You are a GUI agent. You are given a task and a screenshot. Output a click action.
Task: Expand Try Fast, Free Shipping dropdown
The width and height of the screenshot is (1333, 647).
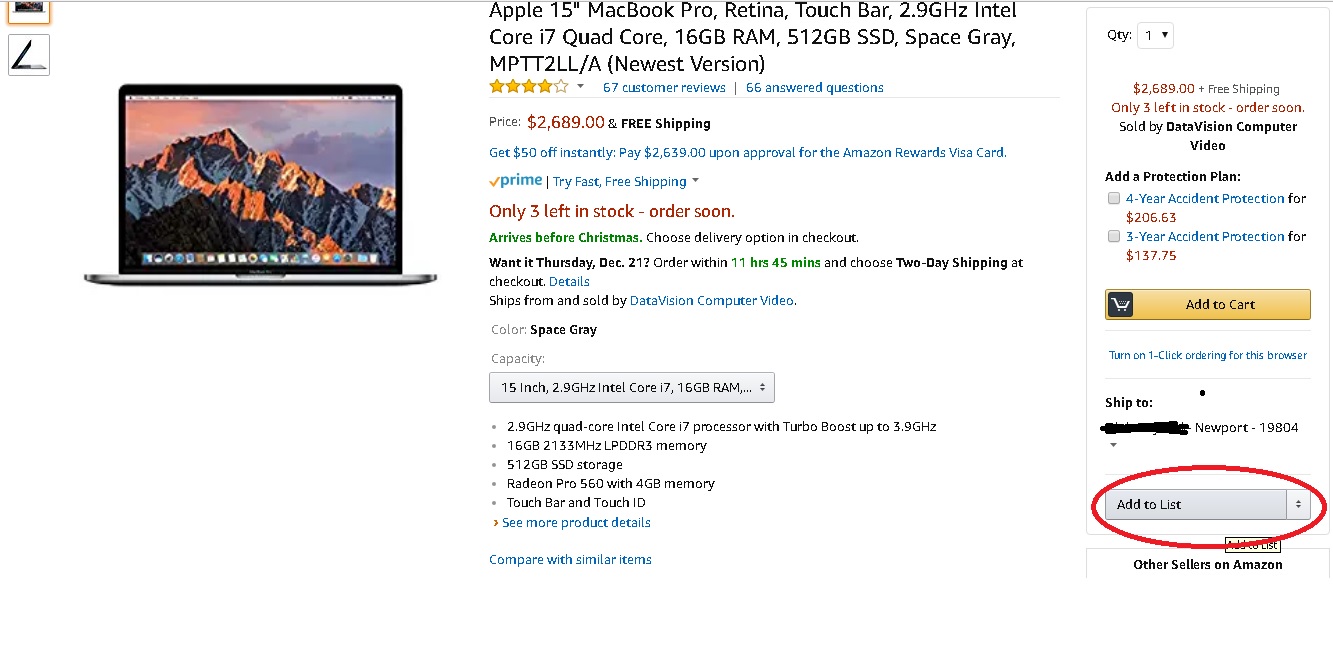[695, 181]
